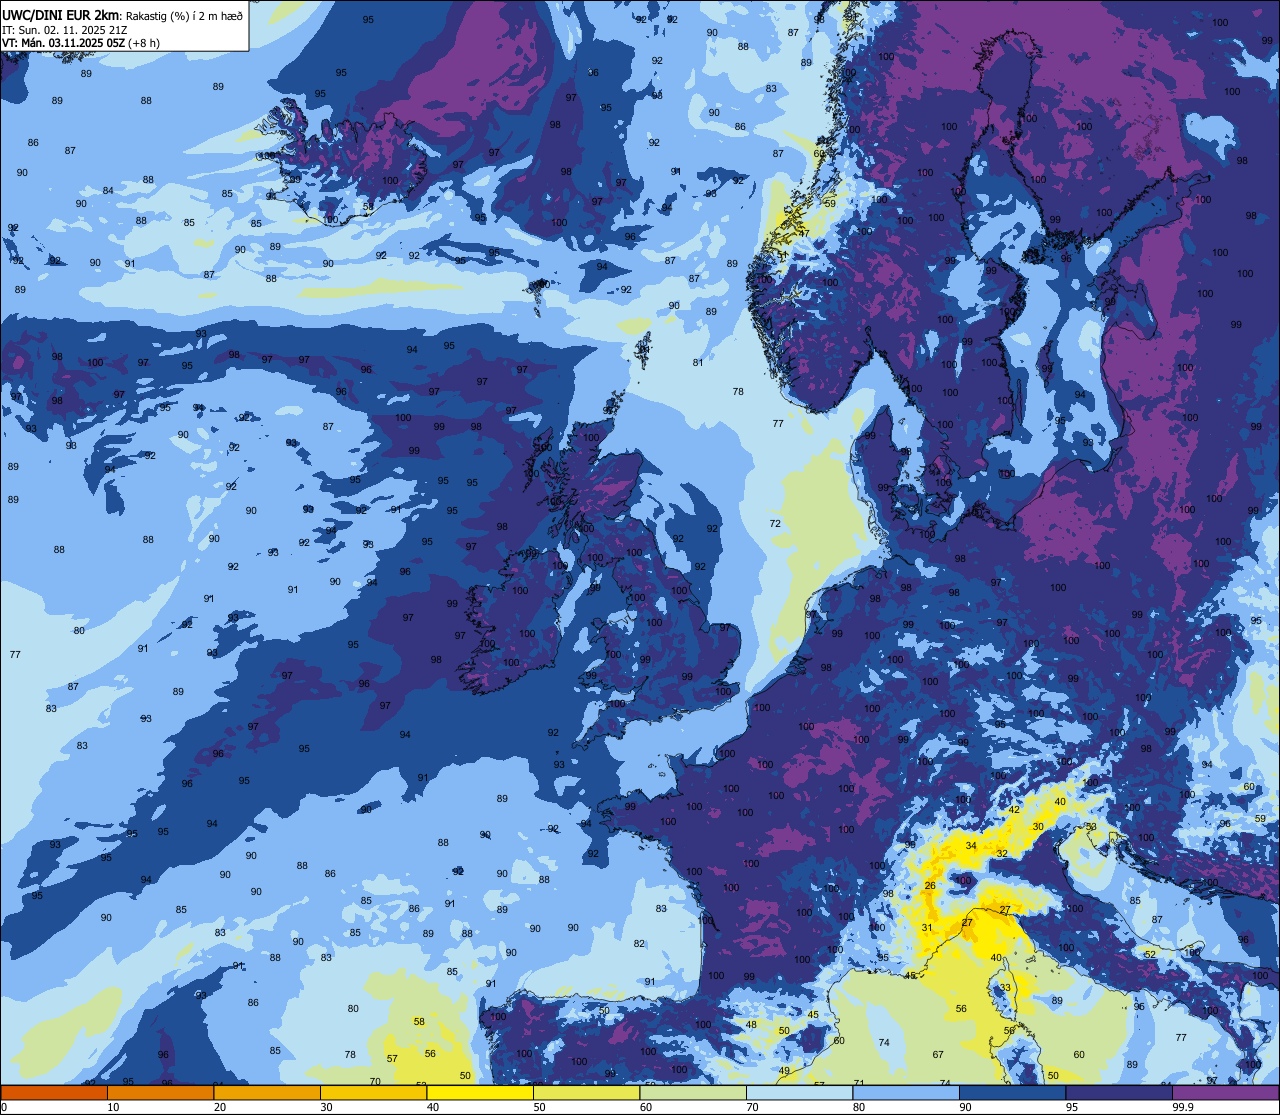Click the humidity value "42" over the Alps
This screenshot has width=1280, height=1115.
pos(1014,810)
